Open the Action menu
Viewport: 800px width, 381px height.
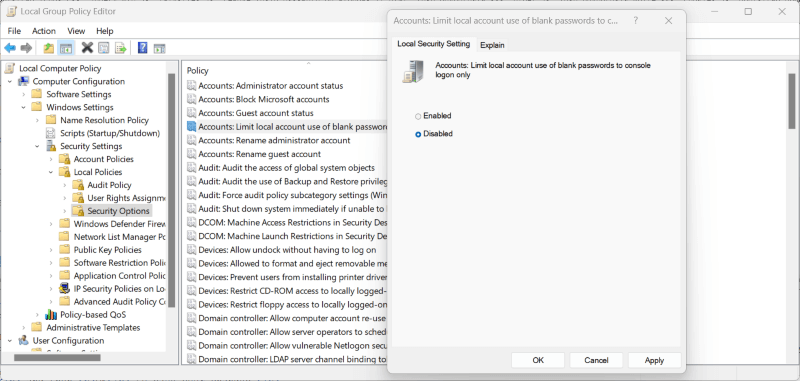pyautogui.click(x=44, y=31)
